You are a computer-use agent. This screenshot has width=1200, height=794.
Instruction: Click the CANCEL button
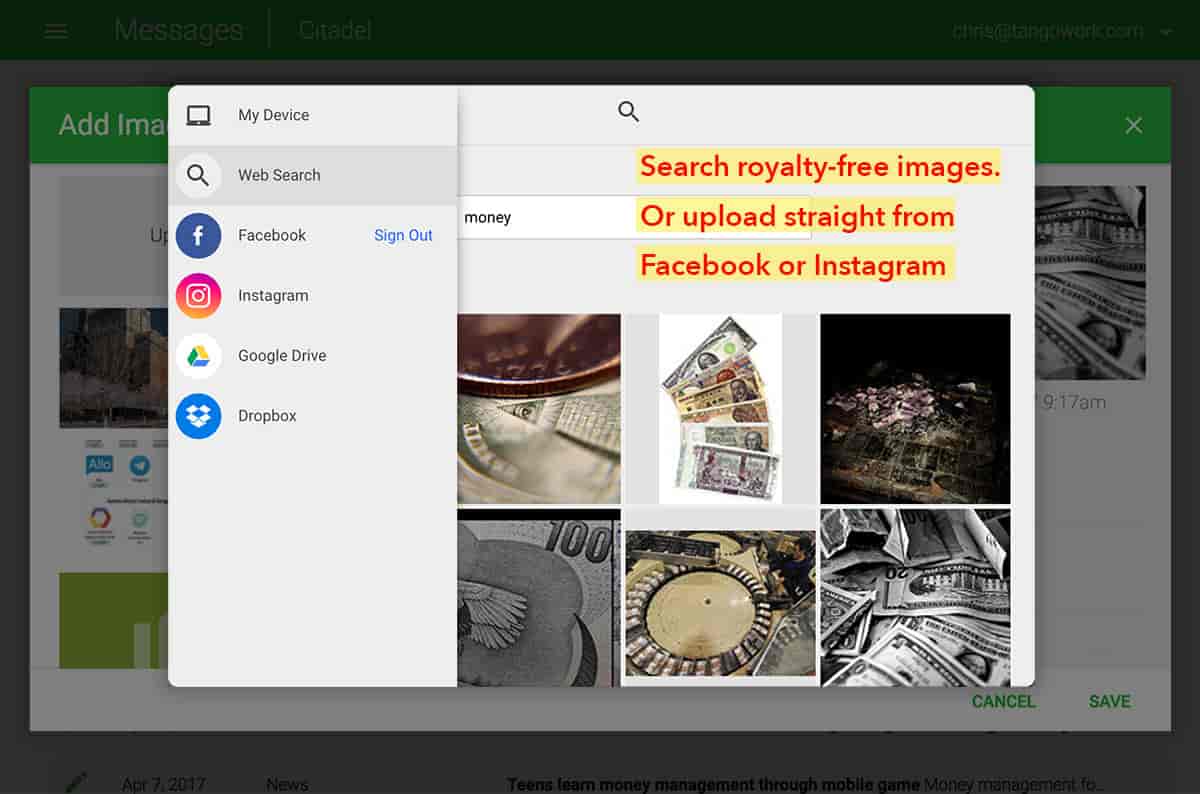point(1003,701)
